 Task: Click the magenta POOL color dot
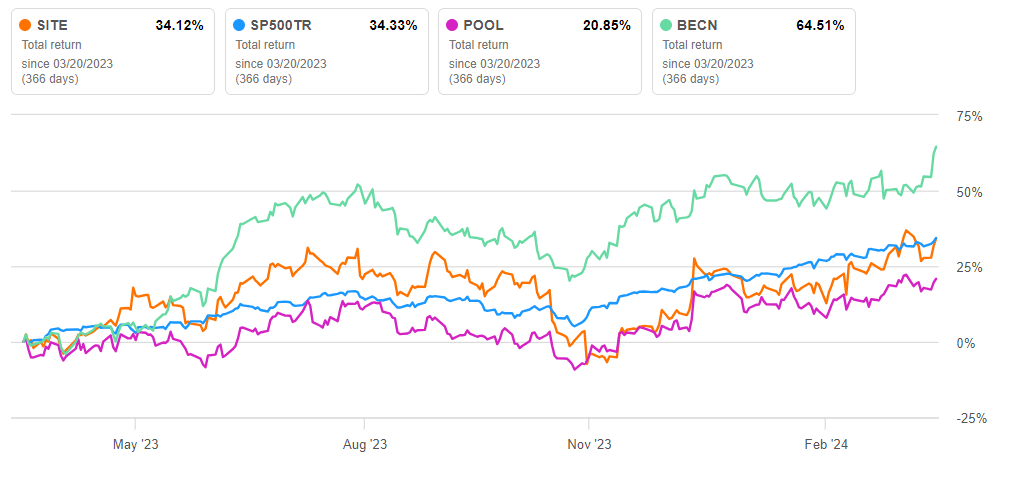pyautogui.click(x=455, y=25)
